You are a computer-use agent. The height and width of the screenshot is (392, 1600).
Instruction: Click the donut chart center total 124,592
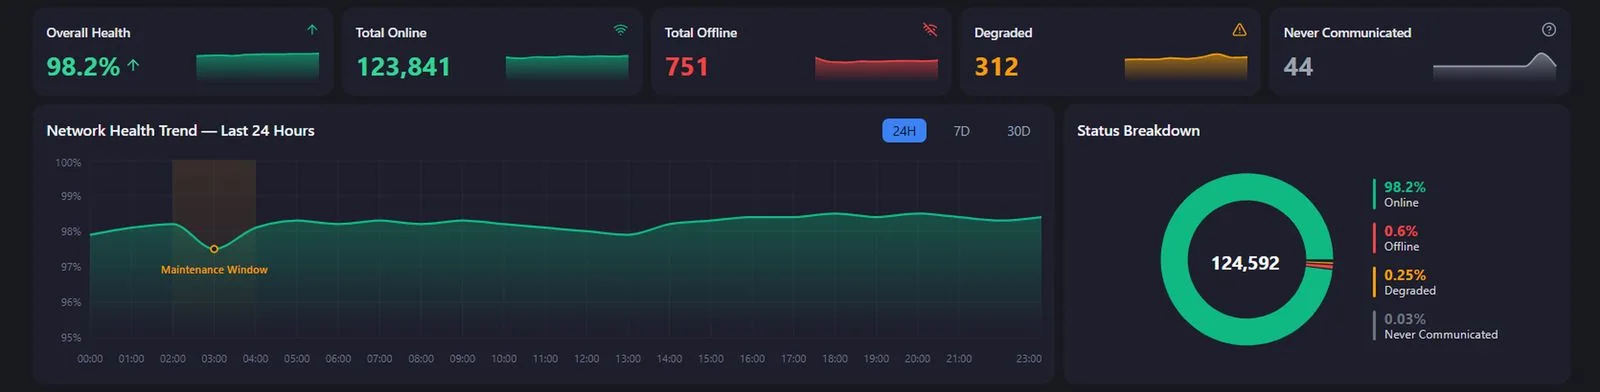point(1245,263)
